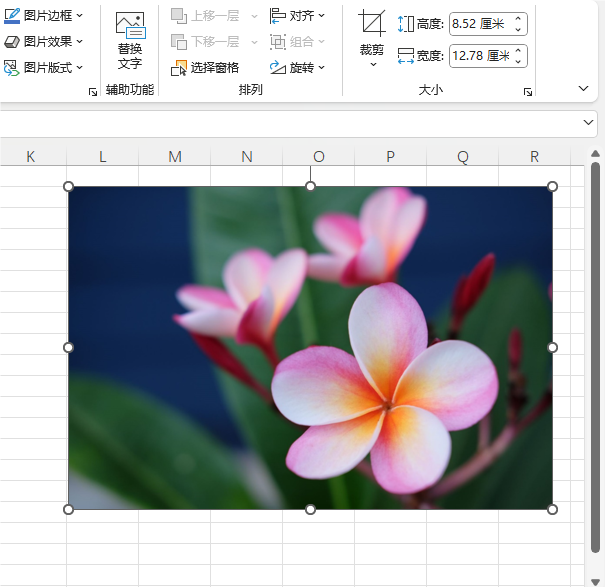Decrease width with the down spinner
Screen dimensions: 605x587
click(518, 61)
